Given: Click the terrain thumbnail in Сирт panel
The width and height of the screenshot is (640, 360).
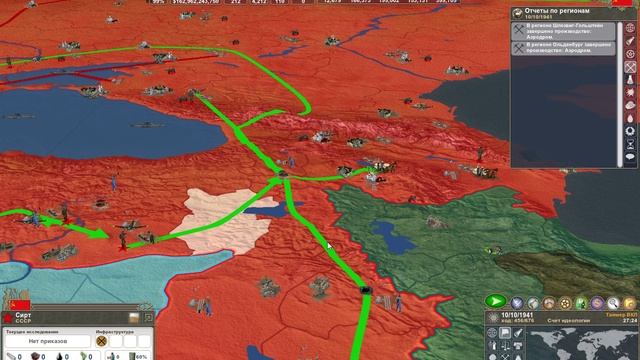Looking at the screenshot, I should (x=134, y=318).
